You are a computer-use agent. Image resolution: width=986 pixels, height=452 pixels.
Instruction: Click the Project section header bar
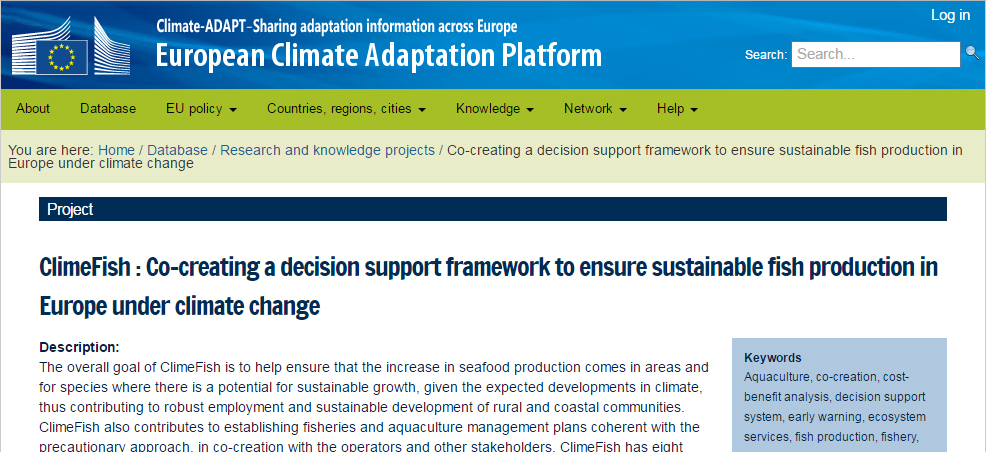pyautogui.click(x=492, y=209)
